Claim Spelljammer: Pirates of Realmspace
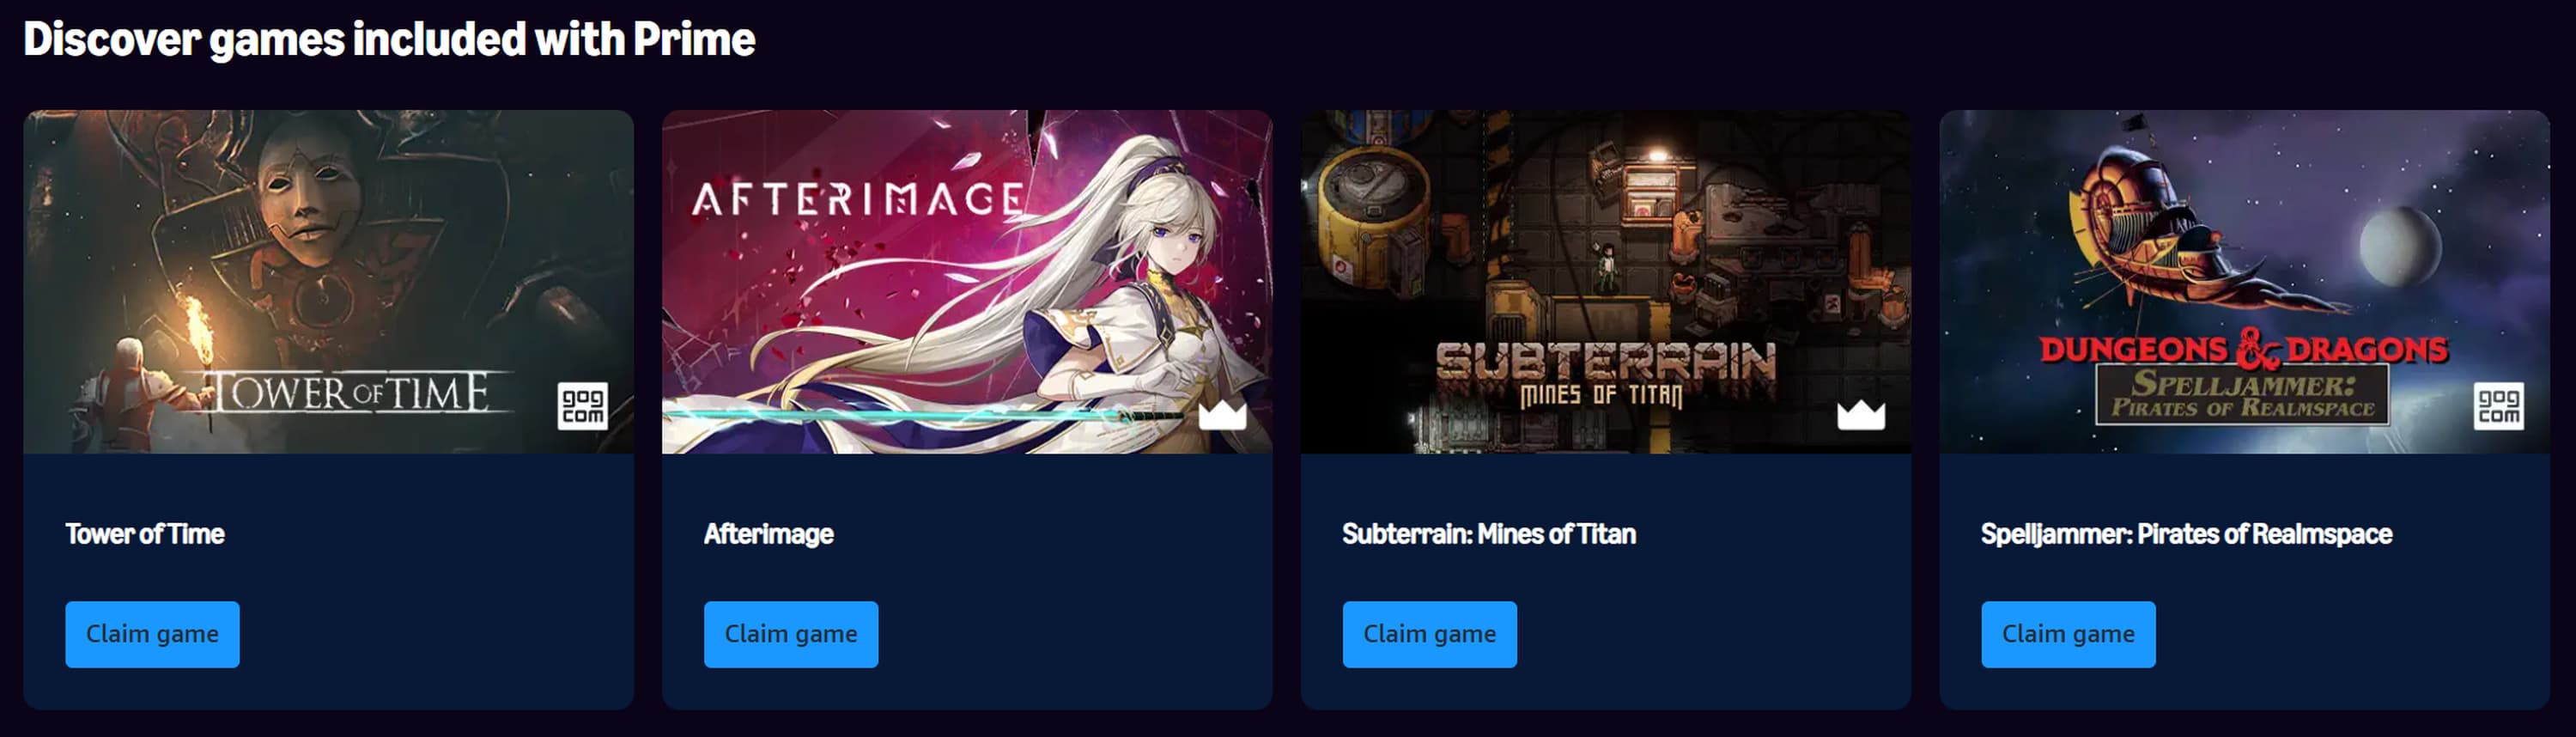The width and height of the screenshot is (2576, 737). coord(2068,634)
